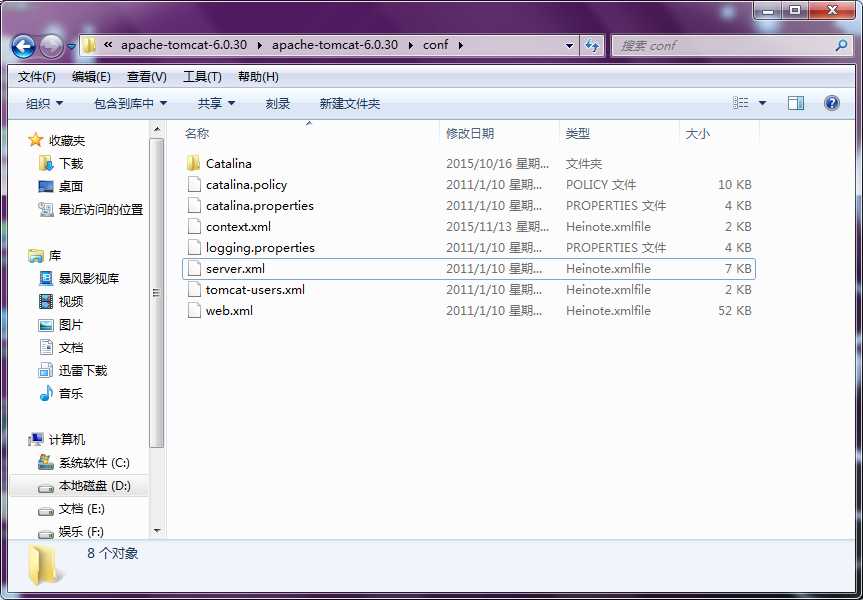
Task: Click the conf breadcrumb segment
Action: (x=435, y=45)
